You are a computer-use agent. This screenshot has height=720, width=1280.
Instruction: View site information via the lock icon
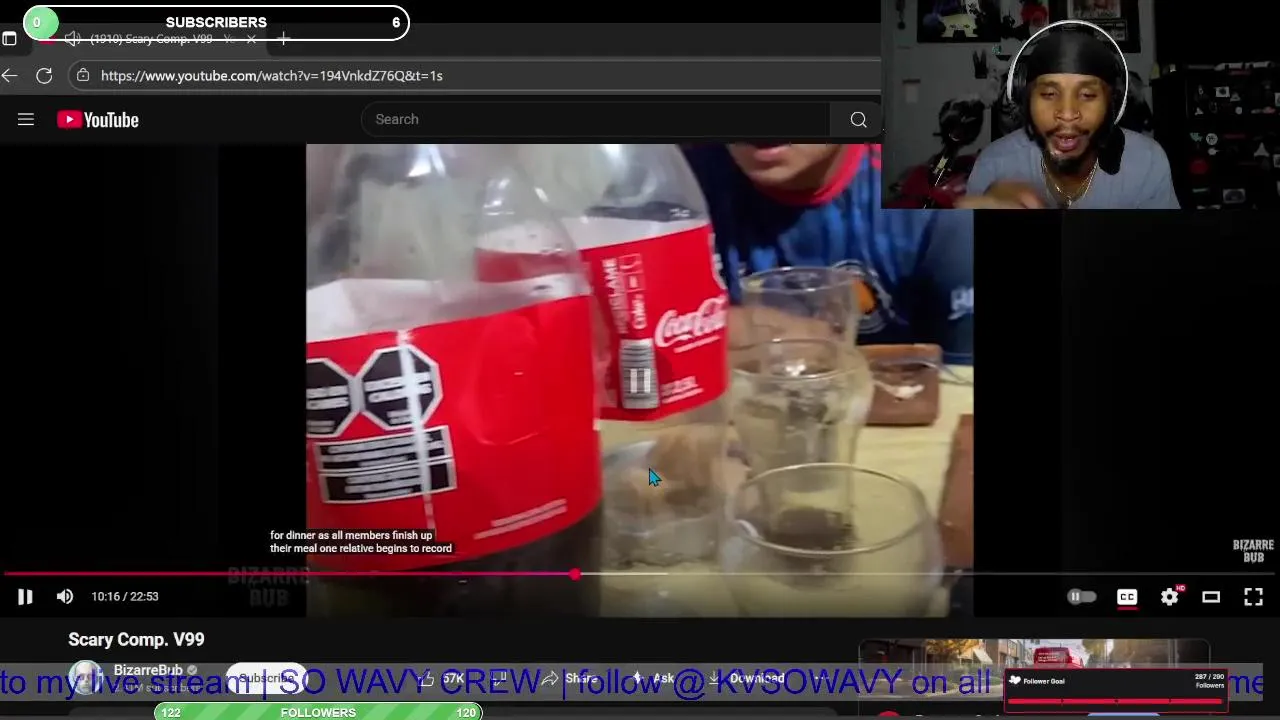(x=83, y=76)
